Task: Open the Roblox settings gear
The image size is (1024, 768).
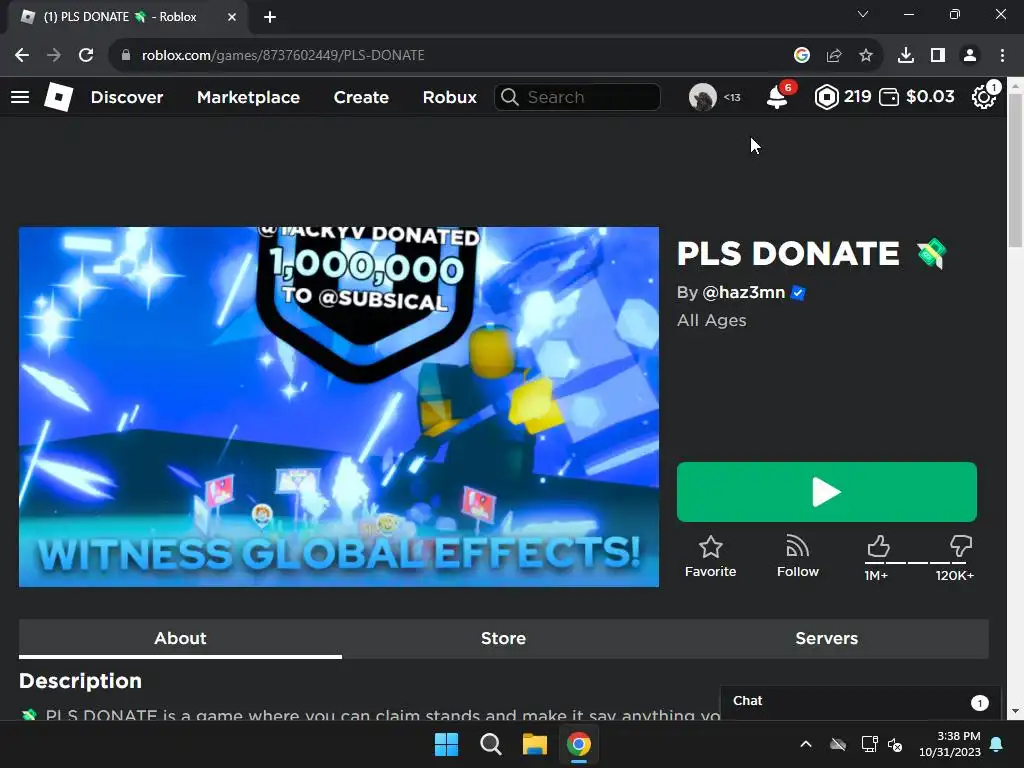Action: [984, 97]
